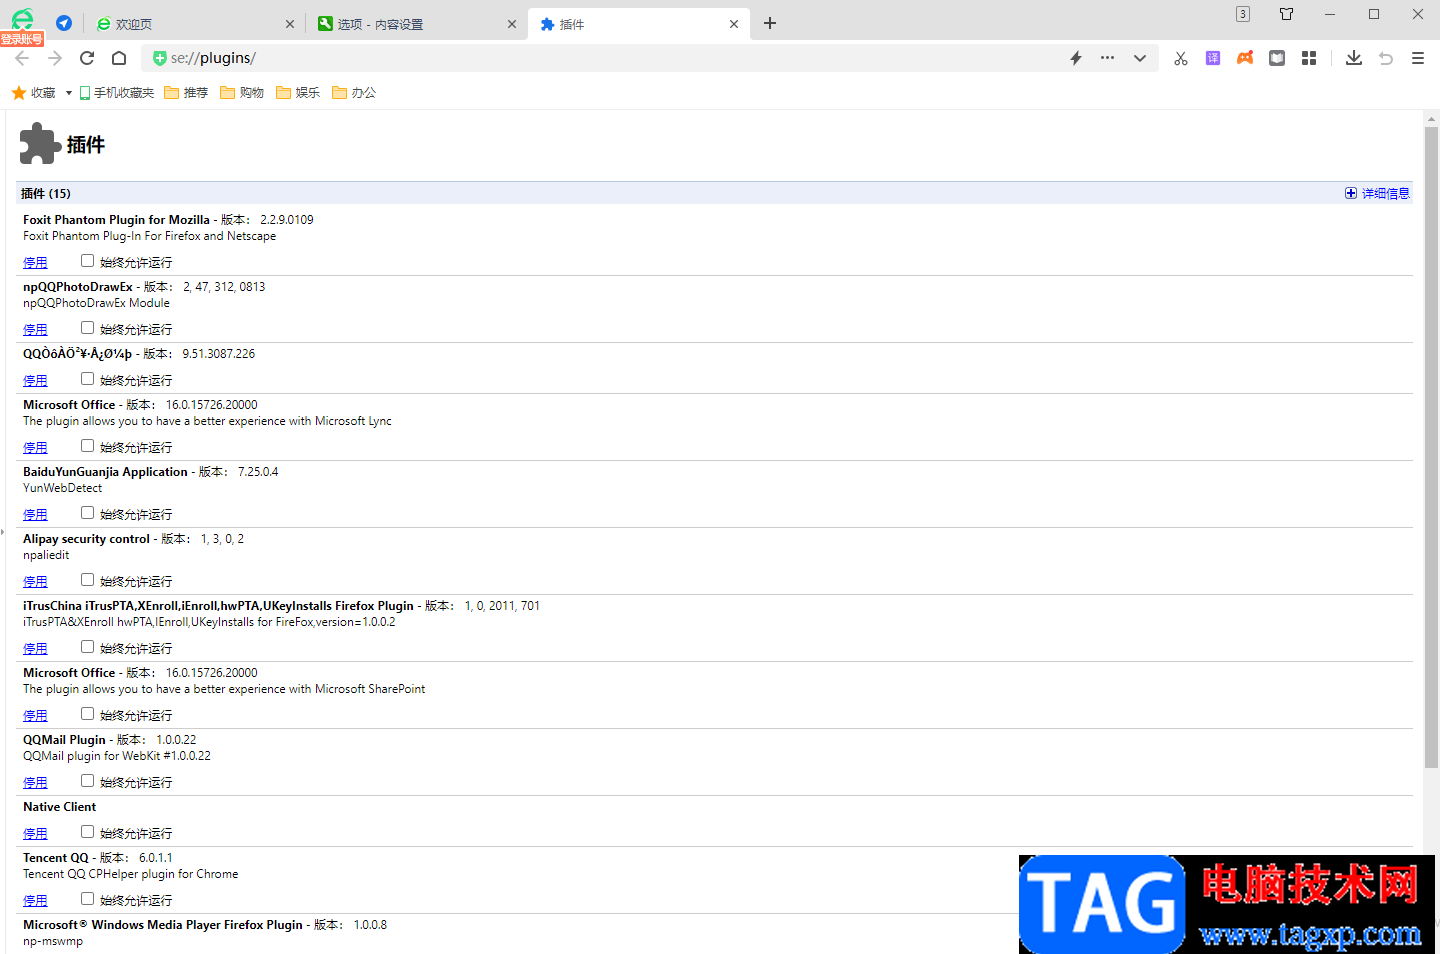
Task: Disable Native Client via 停用 link
Action: coord(35,834)
